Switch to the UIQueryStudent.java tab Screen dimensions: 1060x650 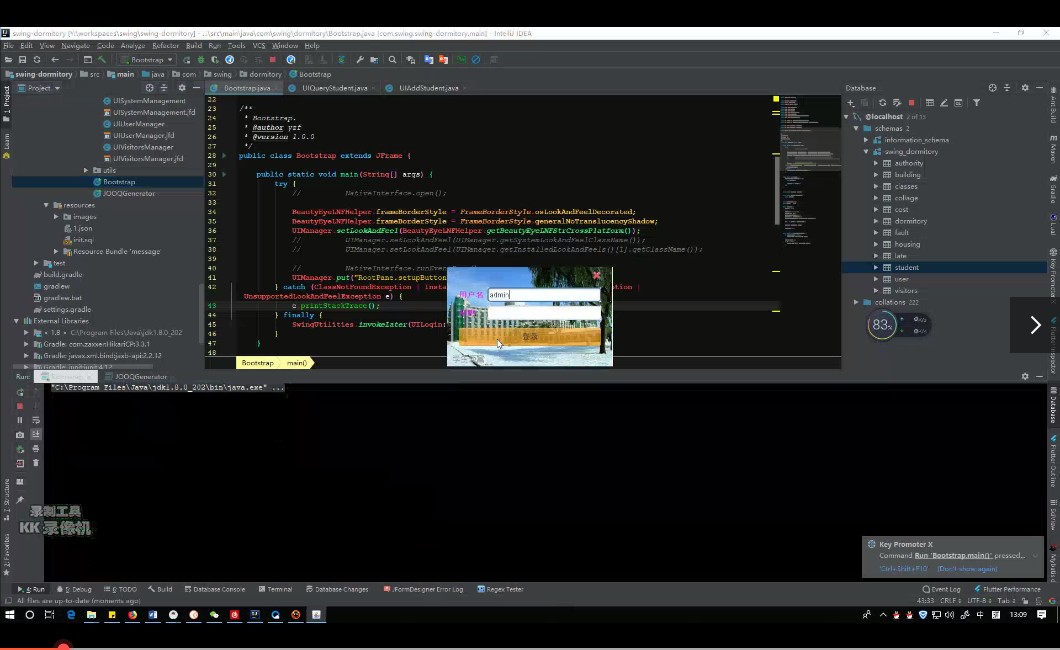334,88
